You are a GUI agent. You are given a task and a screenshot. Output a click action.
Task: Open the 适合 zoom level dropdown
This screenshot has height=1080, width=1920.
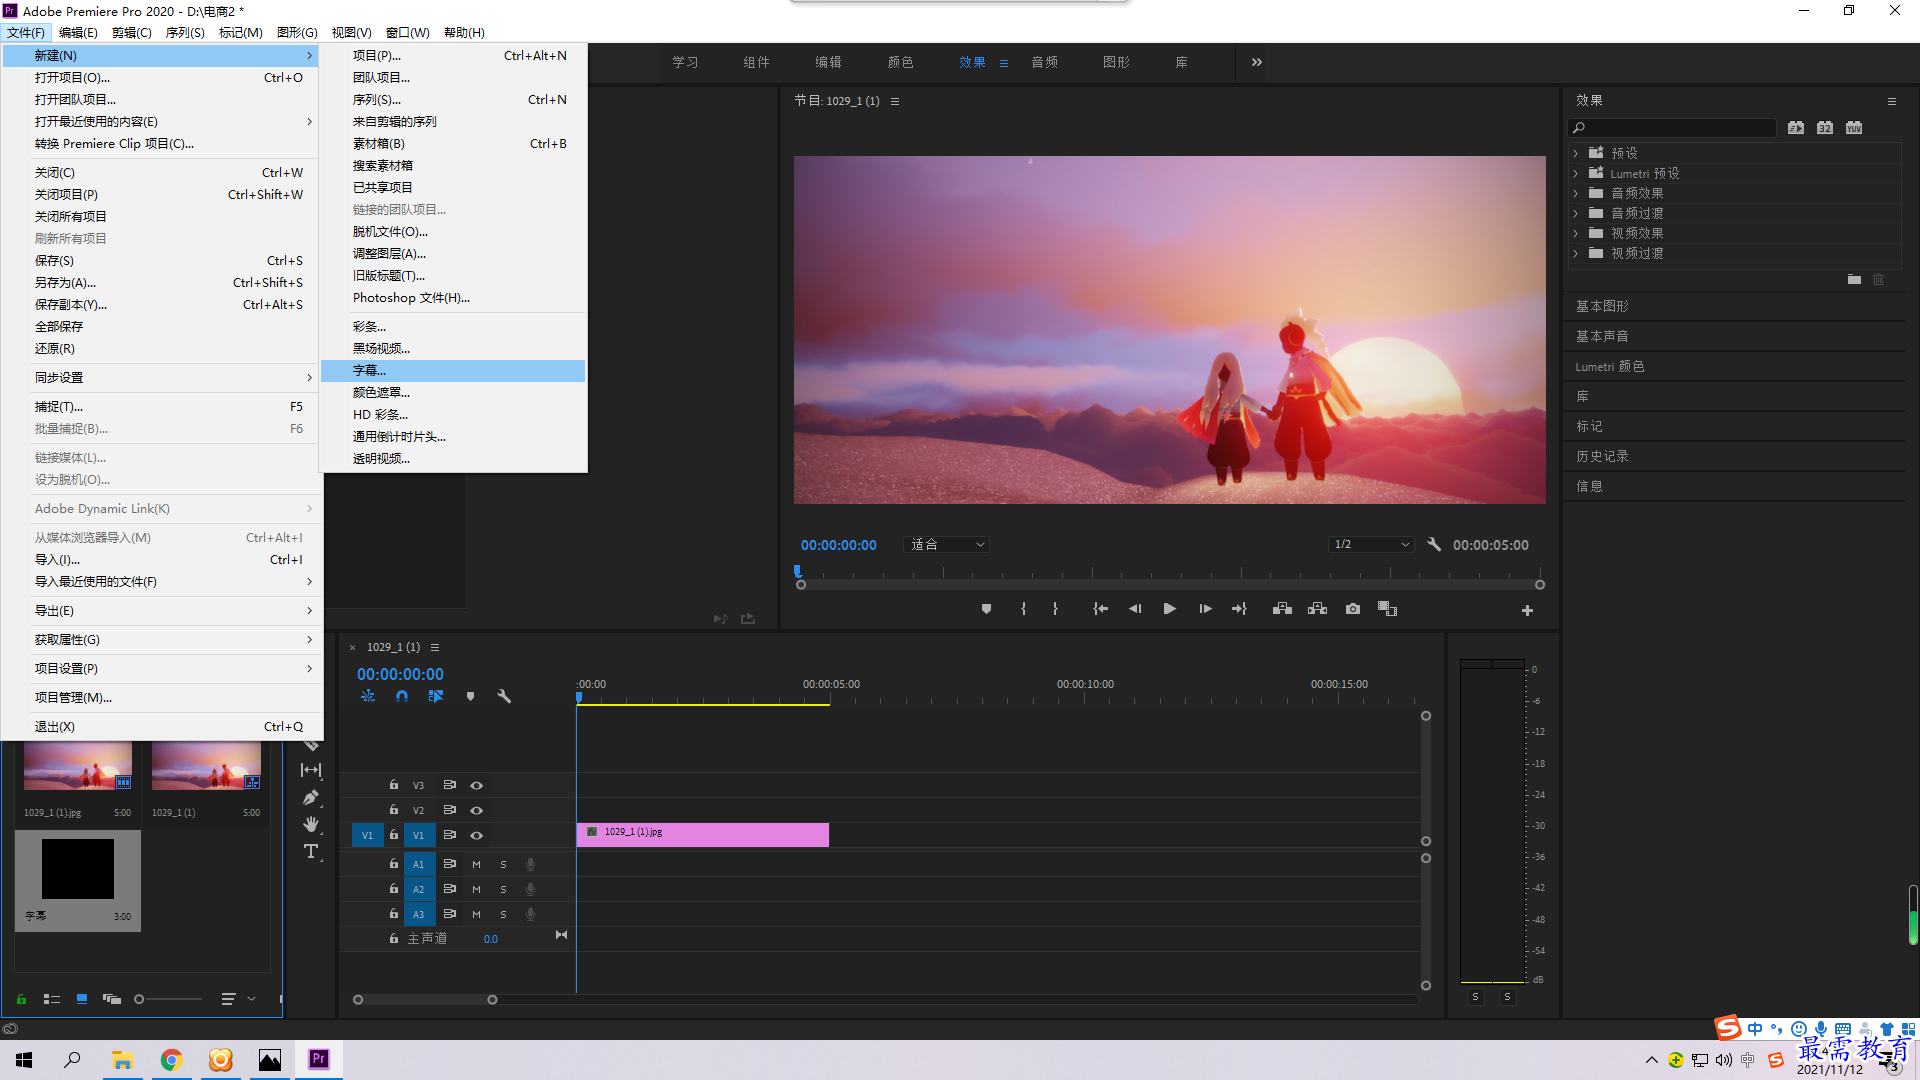[946, 545]
